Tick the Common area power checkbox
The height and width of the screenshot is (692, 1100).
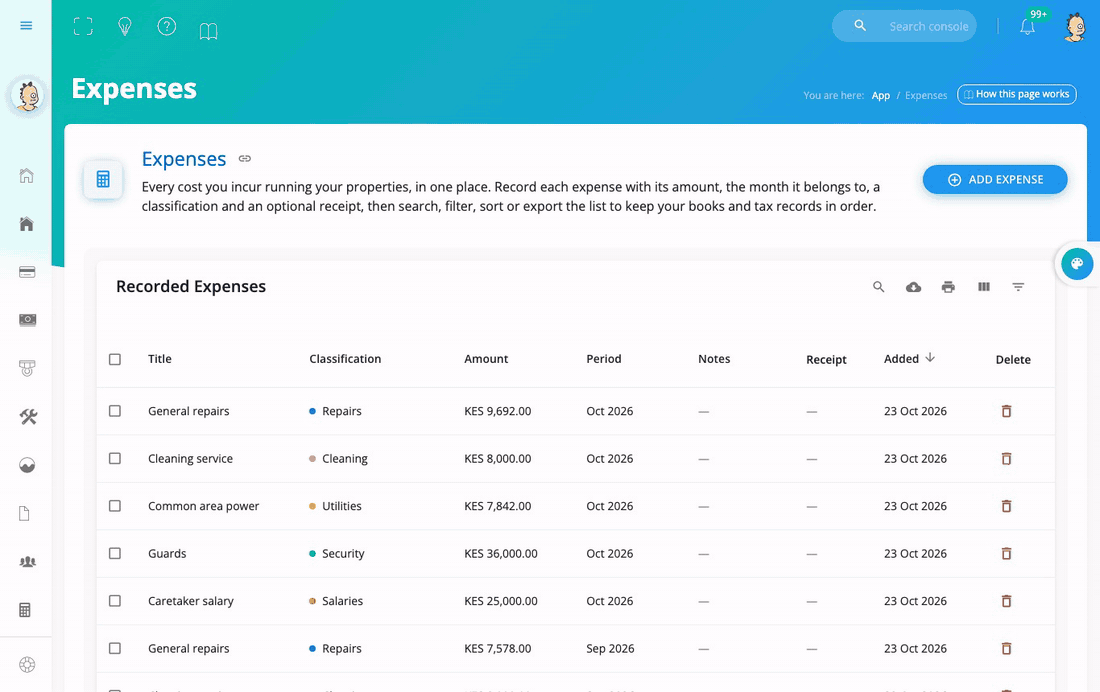click(x=115, y=506)
